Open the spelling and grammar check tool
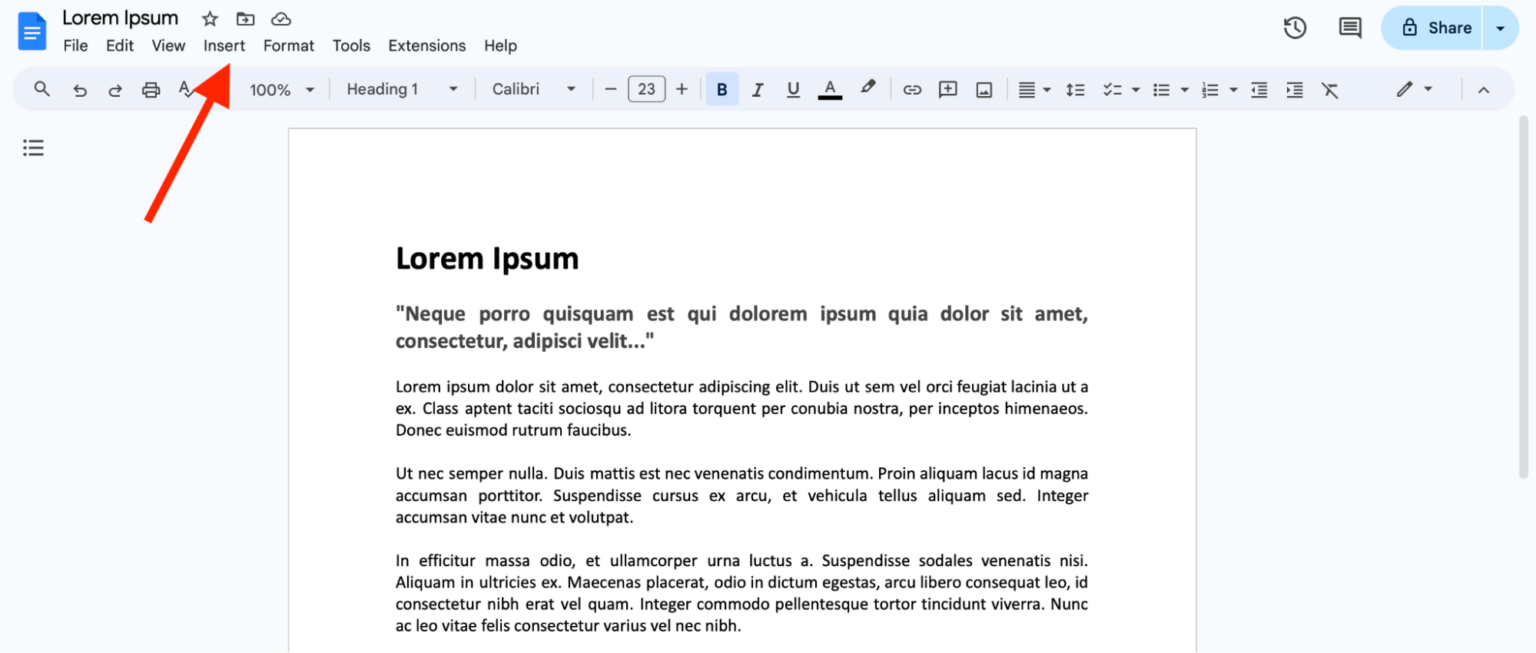This screenshot has width=1536, height=653. point(186,89)
